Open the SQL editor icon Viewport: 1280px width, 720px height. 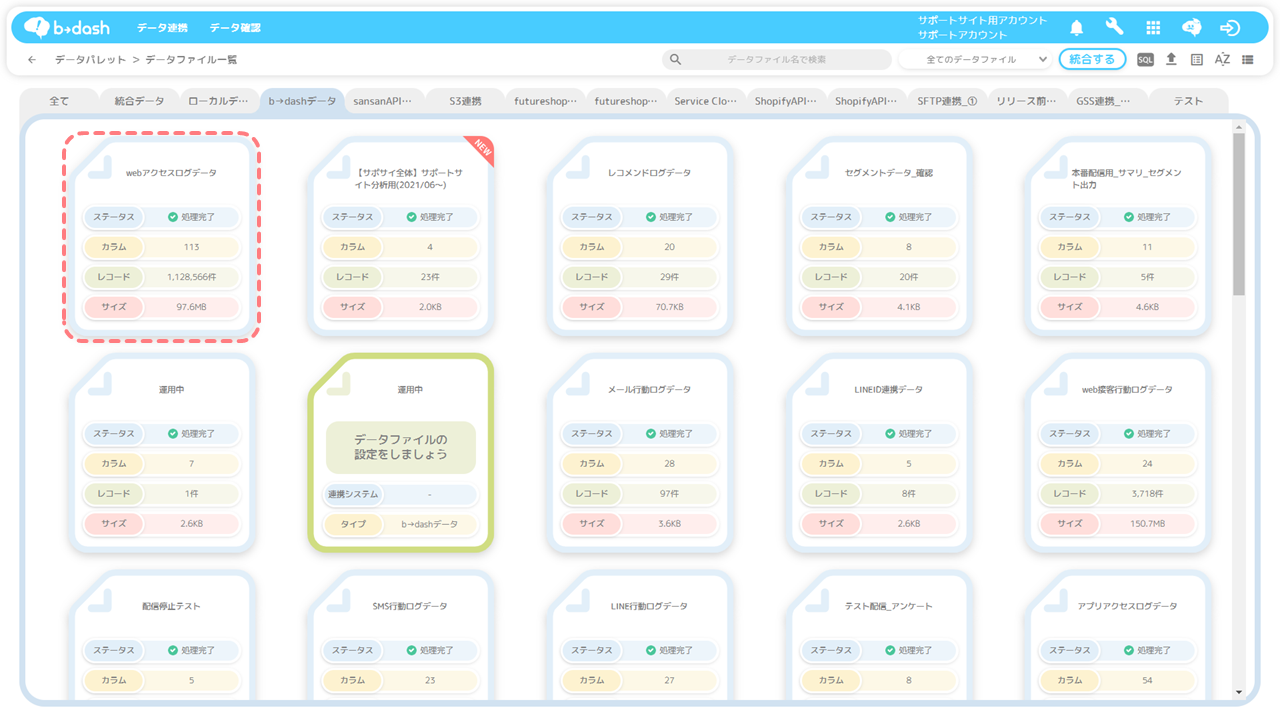tap(1146, 60)
